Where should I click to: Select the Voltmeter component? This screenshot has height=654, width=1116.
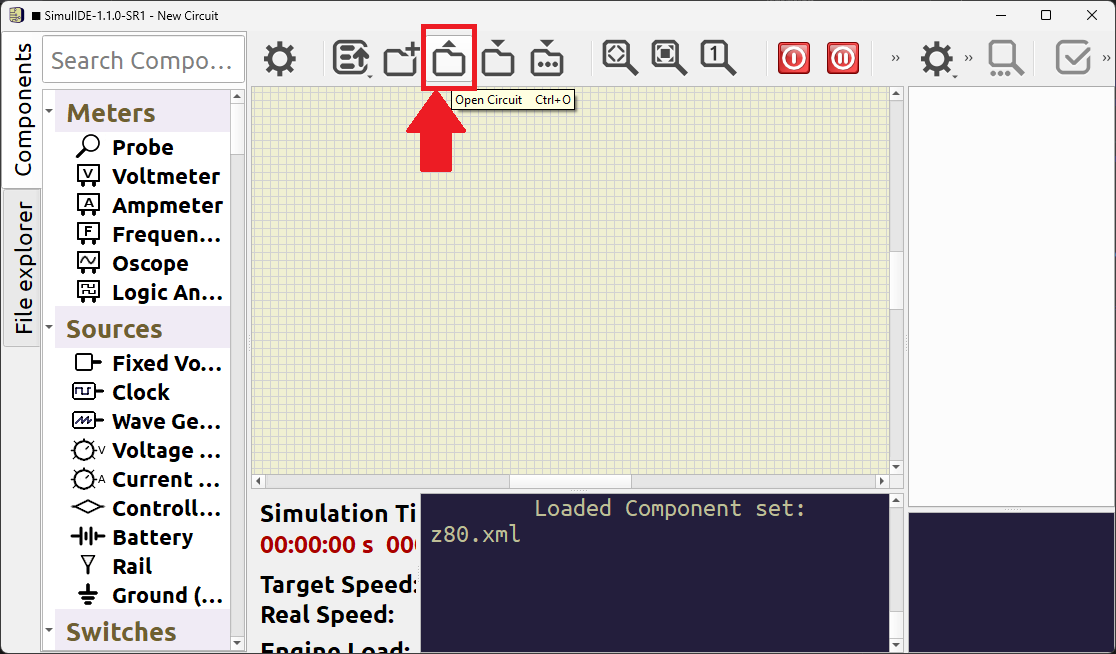point(165,176)
